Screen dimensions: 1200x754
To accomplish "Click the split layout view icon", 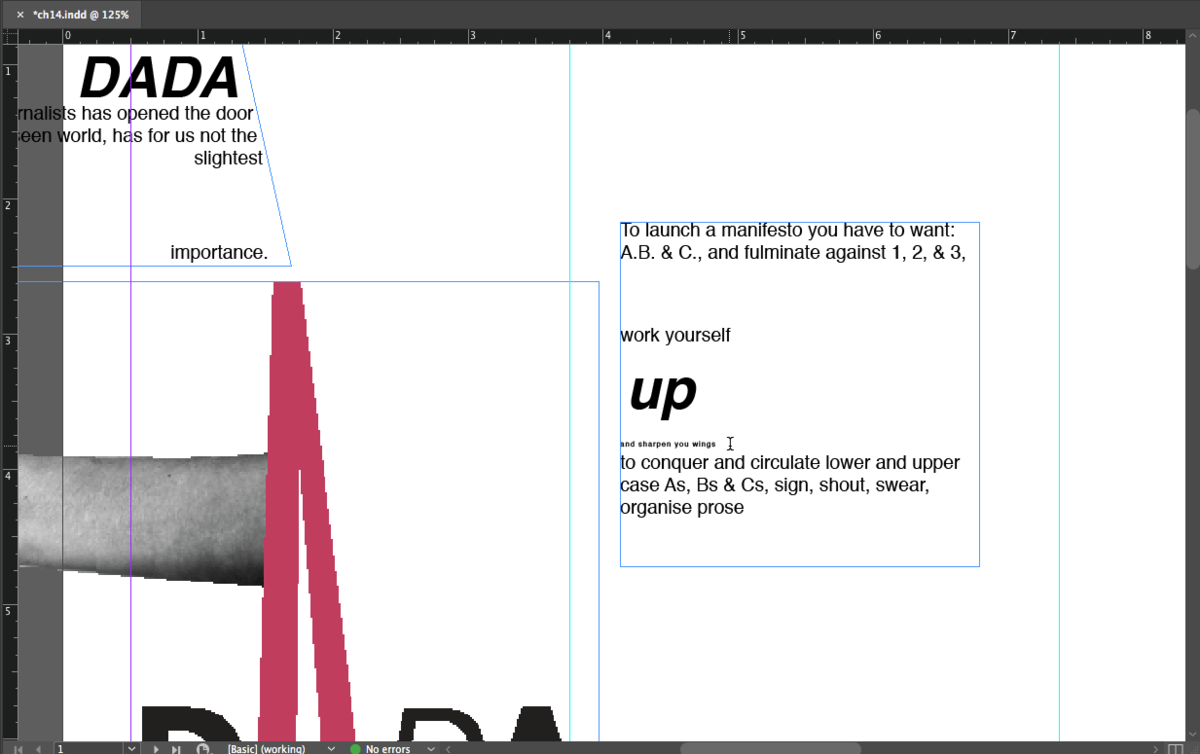I will pyautogui.click(x=1174, y=748).
